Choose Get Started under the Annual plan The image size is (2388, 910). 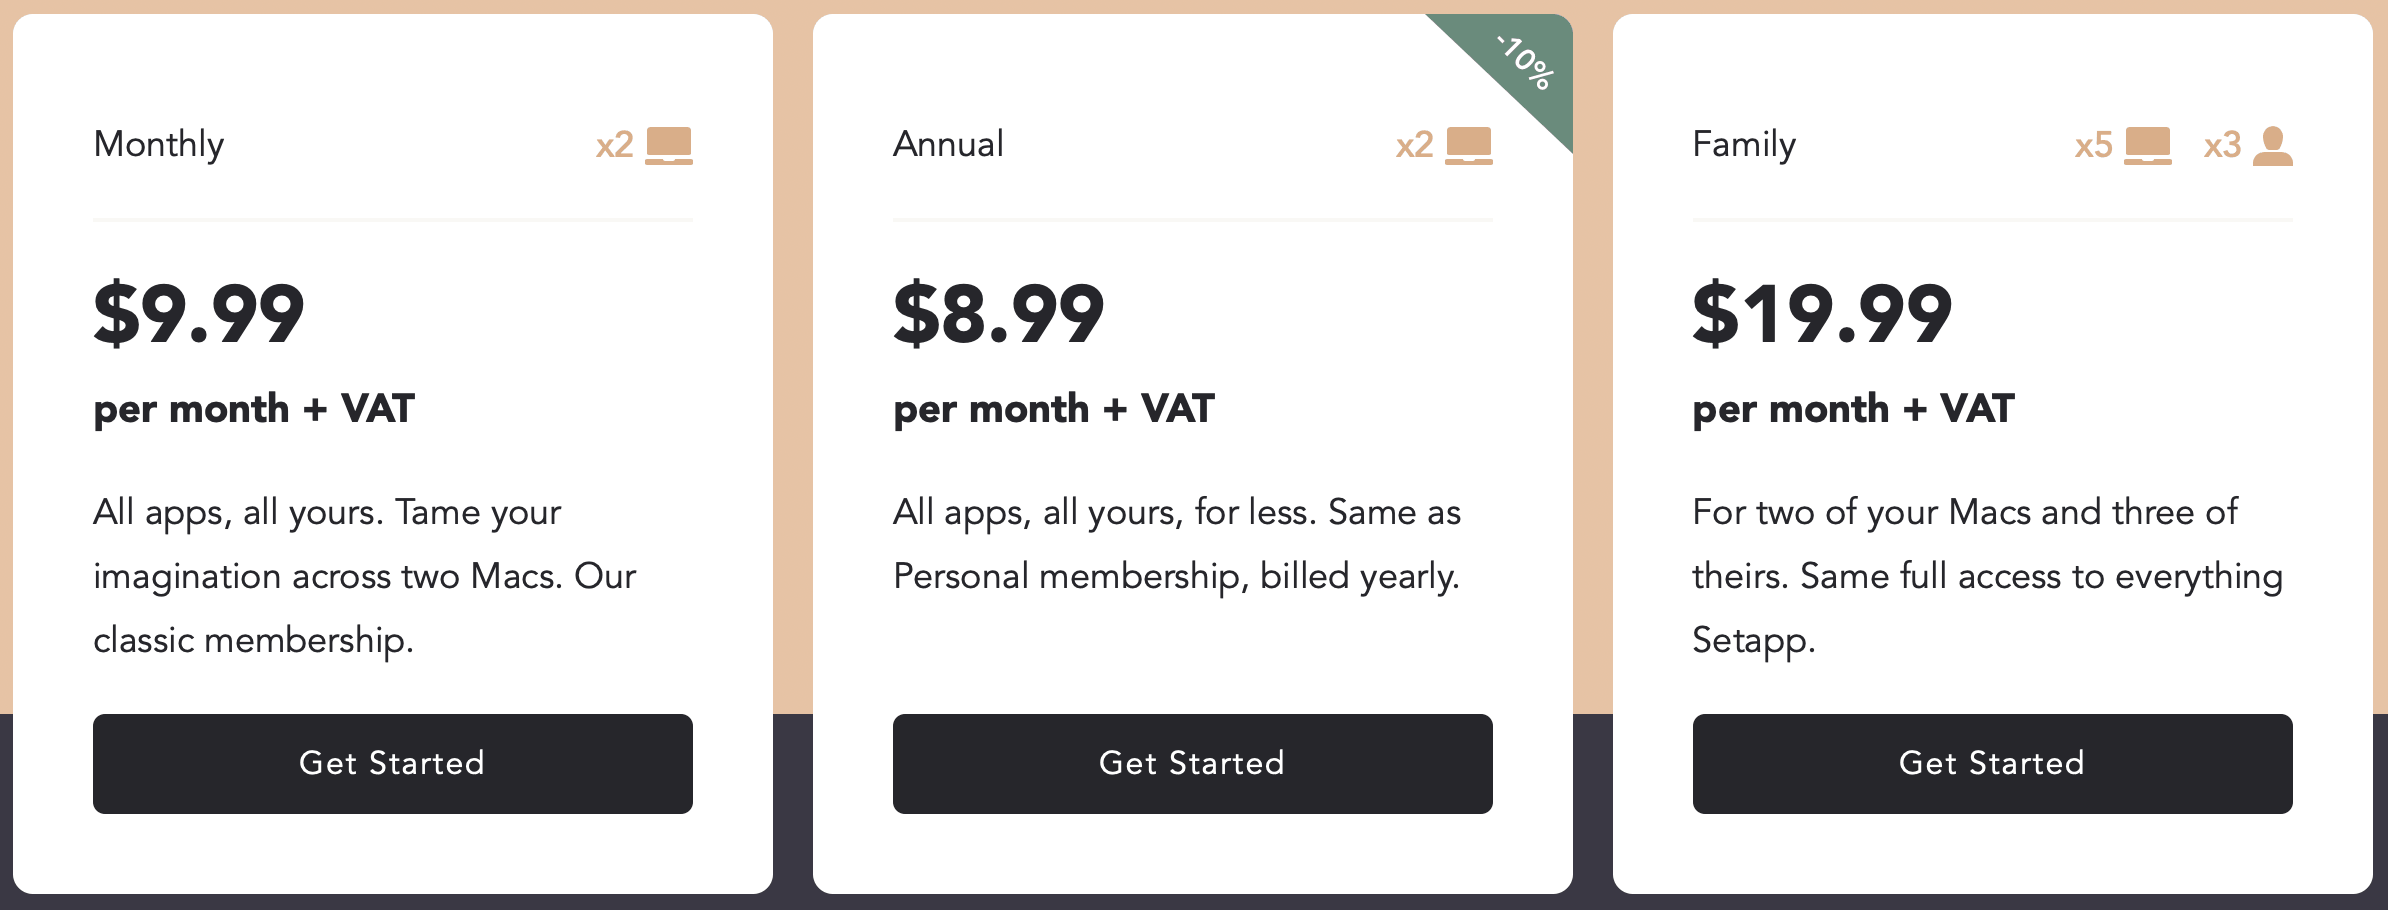pos(1193,764)
